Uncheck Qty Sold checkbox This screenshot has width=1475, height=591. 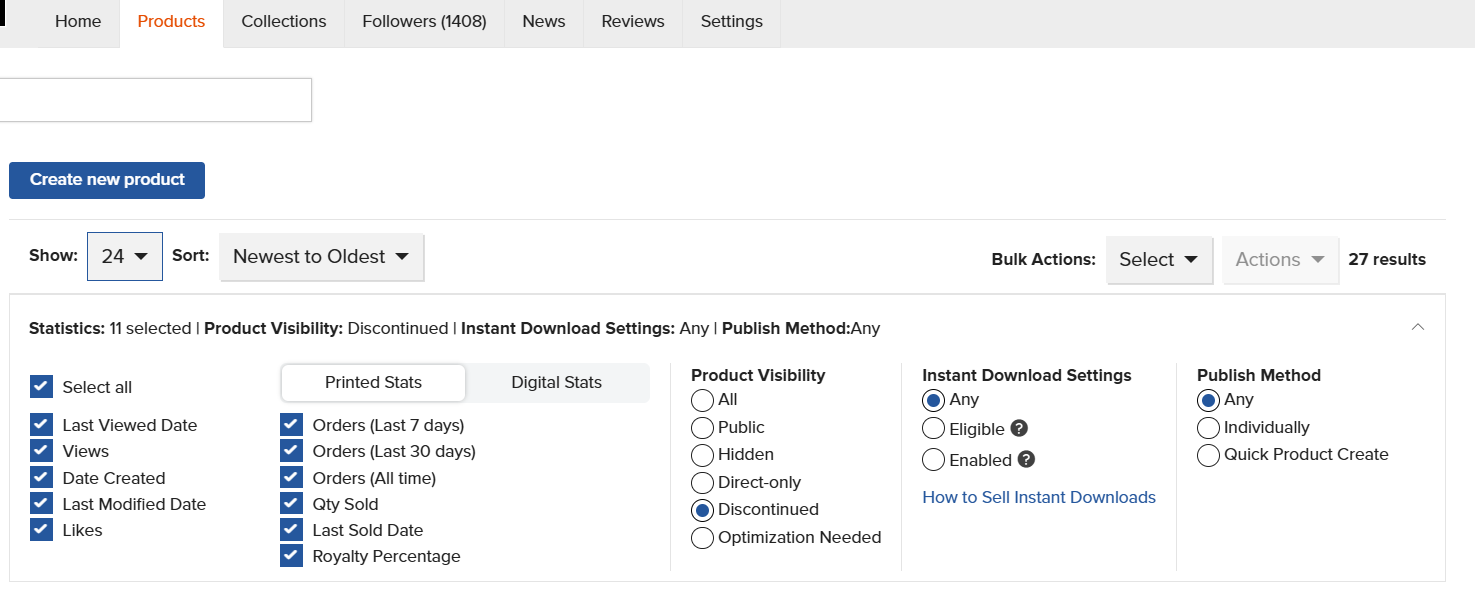tap(291, 504)
